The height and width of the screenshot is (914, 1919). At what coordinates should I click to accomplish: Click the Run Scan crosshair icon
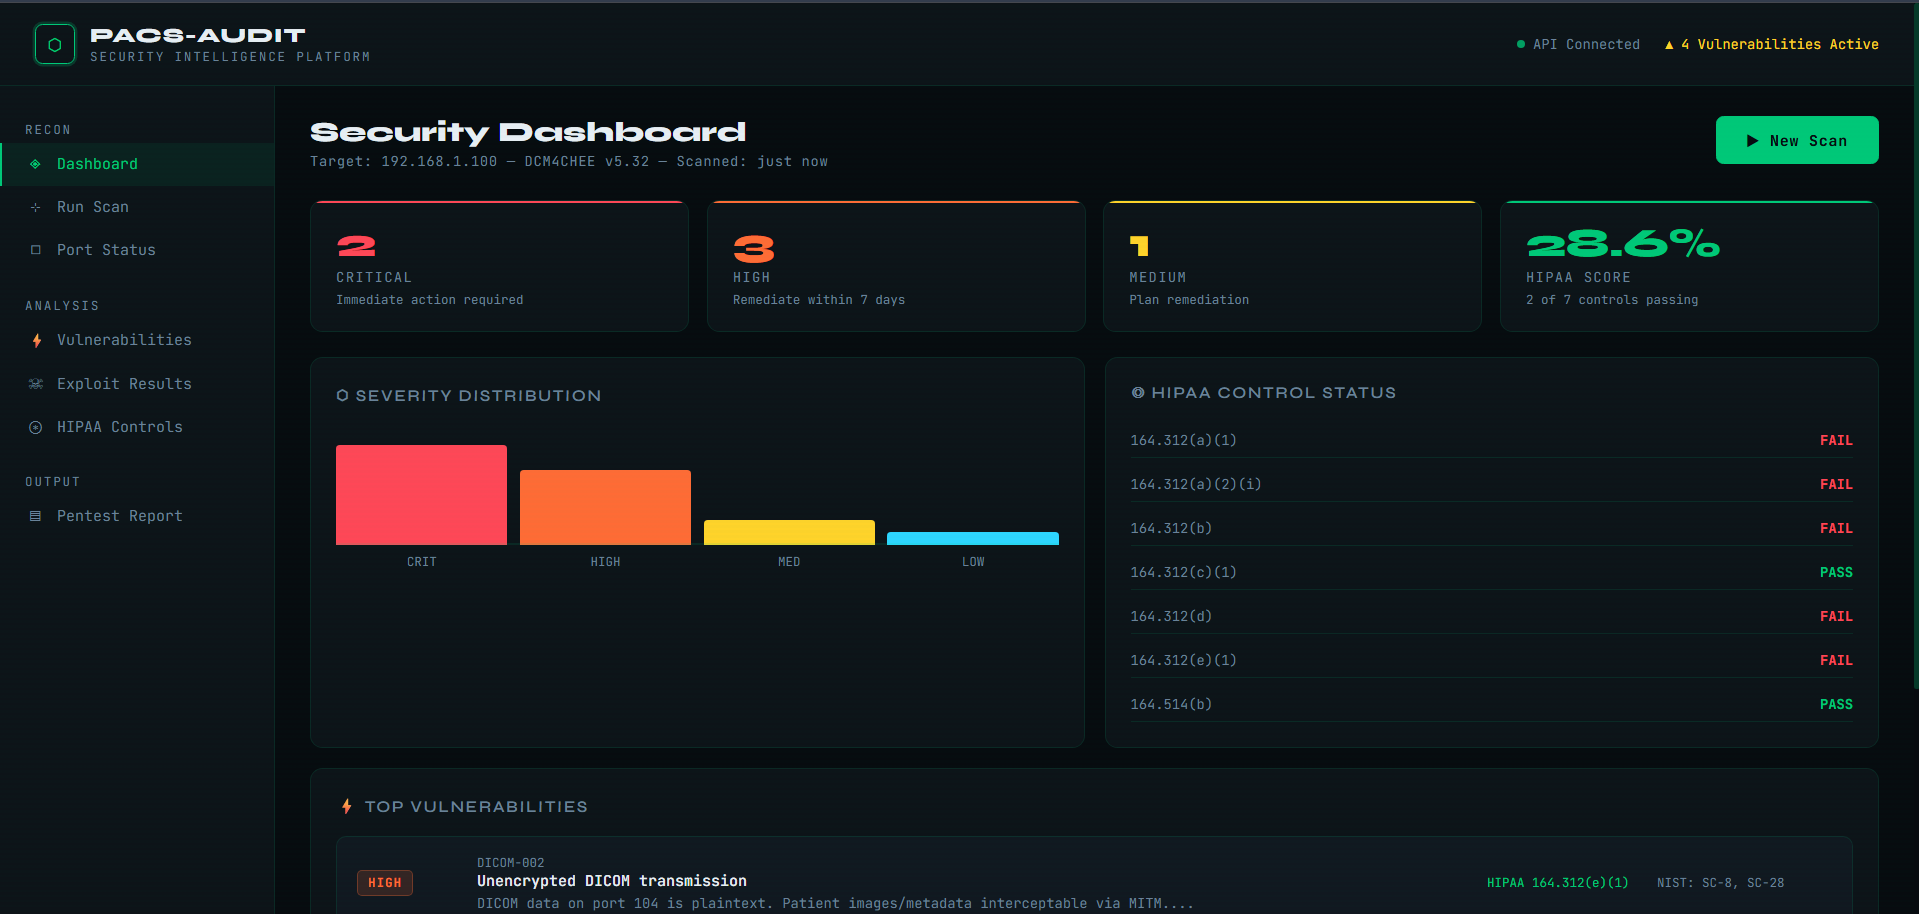coord(36,207)
